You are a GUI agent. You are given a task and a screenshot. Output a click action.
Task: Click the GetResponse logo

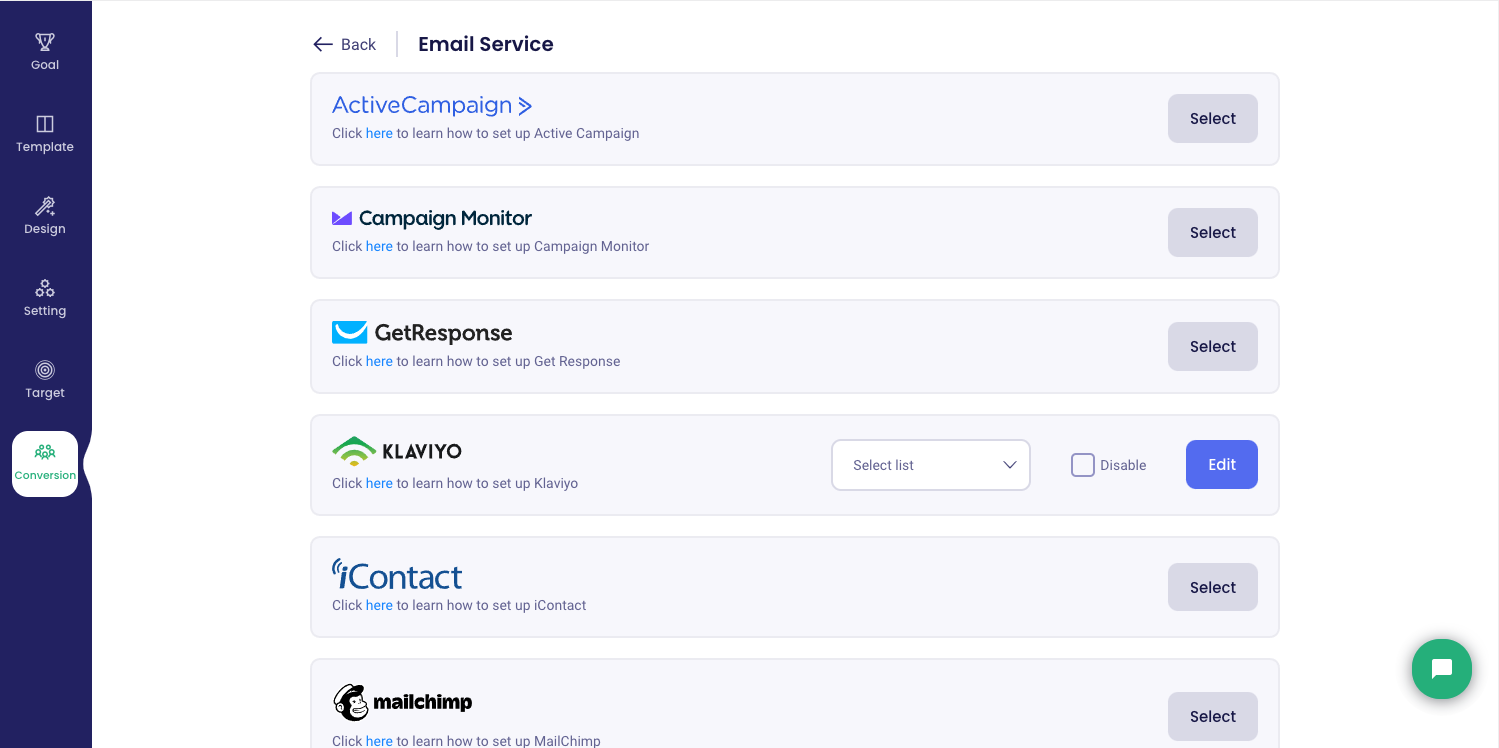(422, 333)
